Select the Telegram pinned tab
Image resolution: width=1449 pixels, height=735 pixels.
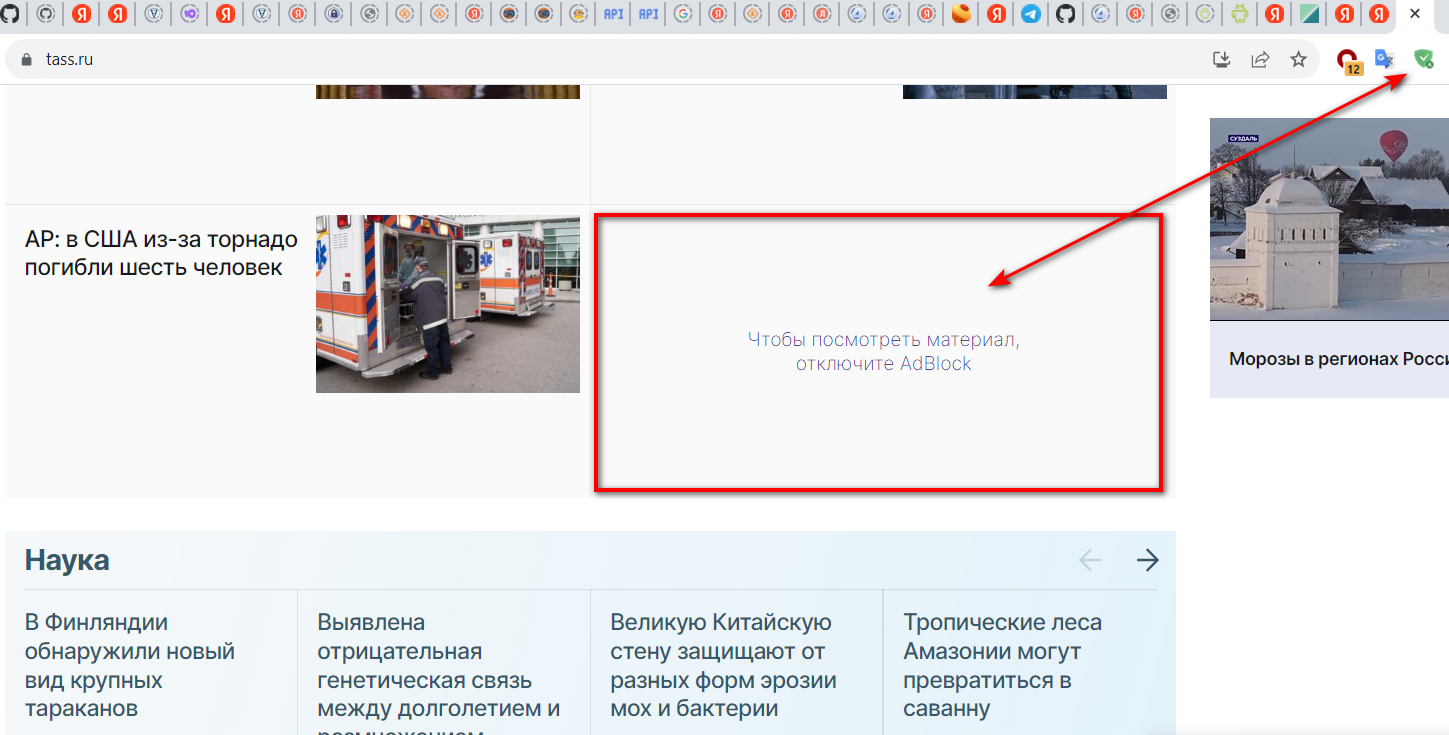tap(1030, 14)
